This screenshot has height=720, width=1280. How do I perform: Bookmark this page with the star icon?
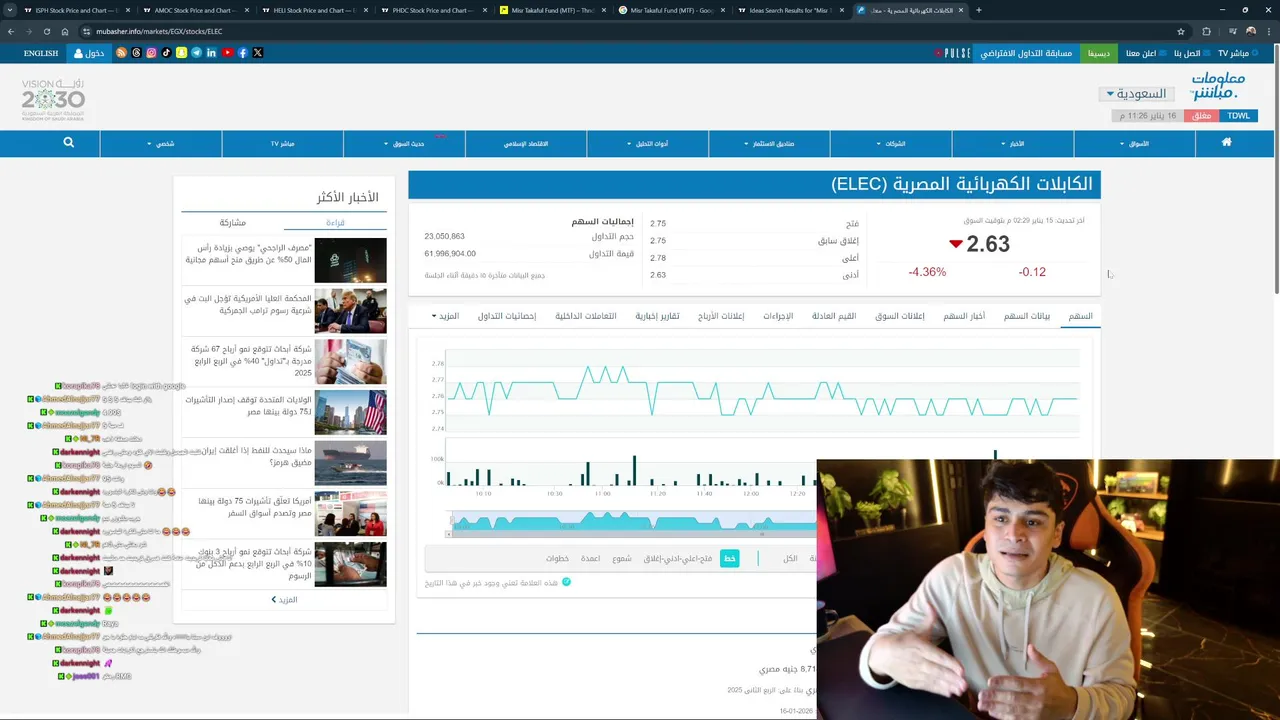pos(1181,31)
